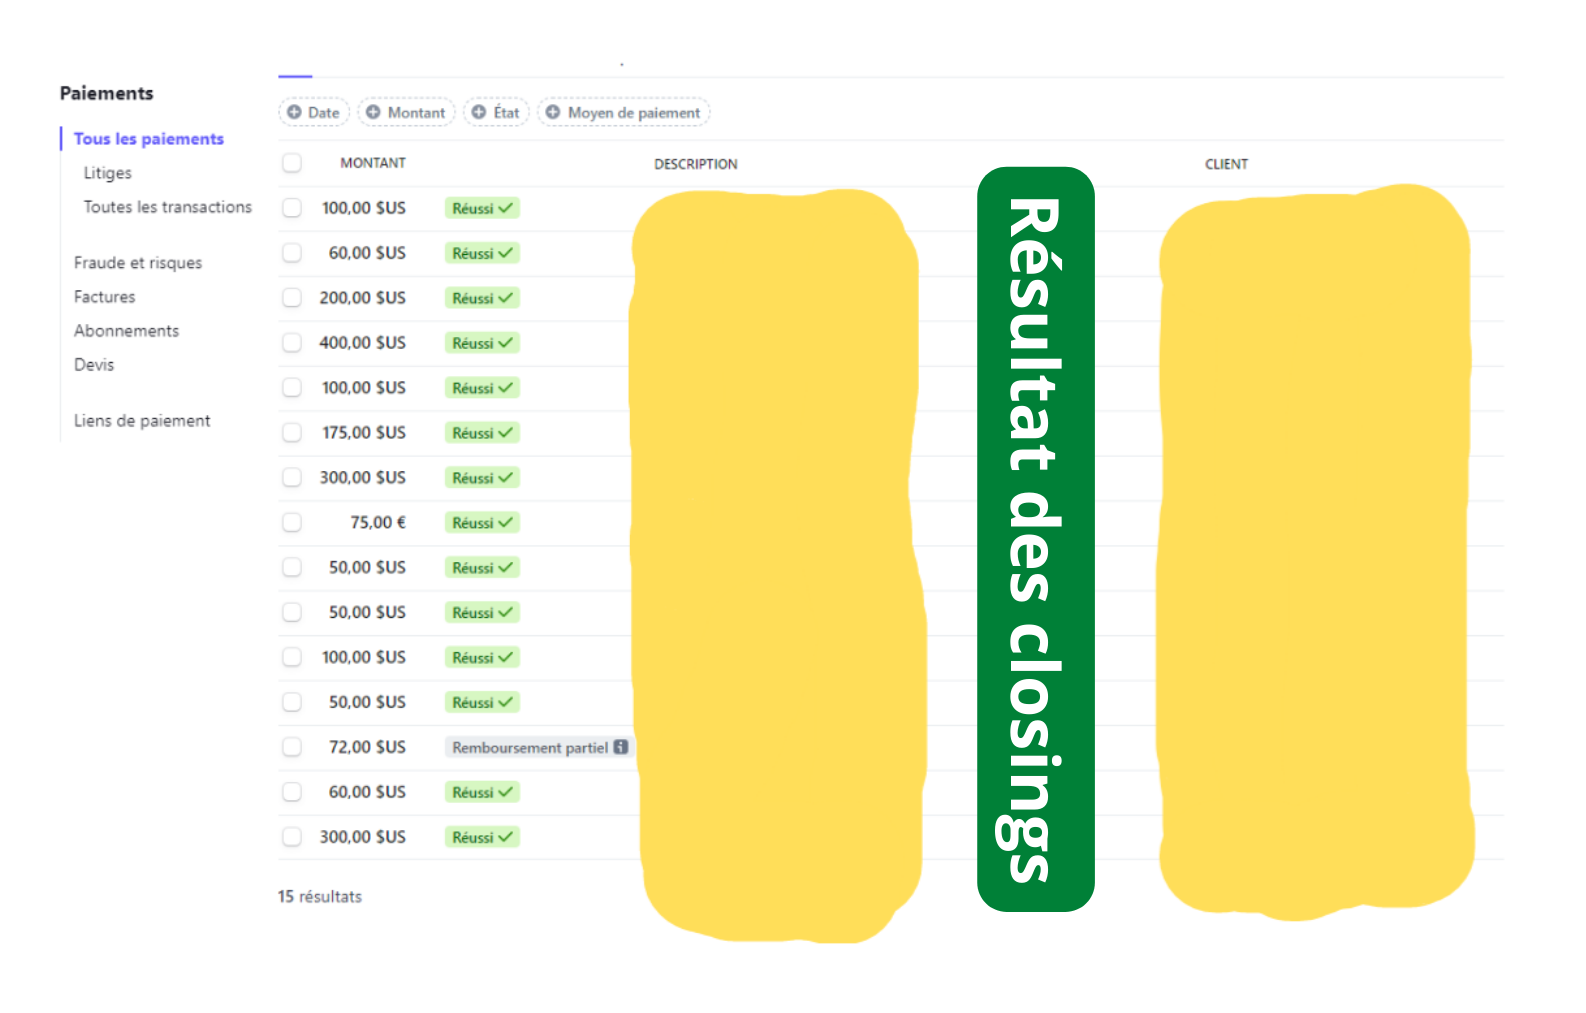
Task: Open Fraude et risques section
Action: [x=138, y=263]
